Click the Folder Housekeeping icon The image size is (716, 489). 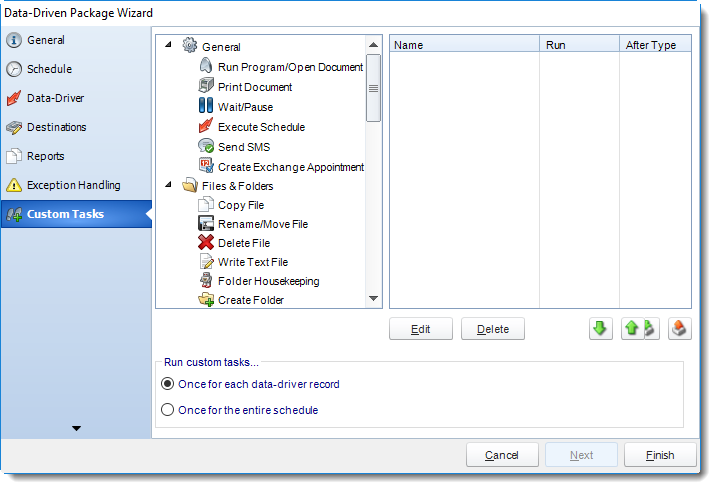(206, 280)
